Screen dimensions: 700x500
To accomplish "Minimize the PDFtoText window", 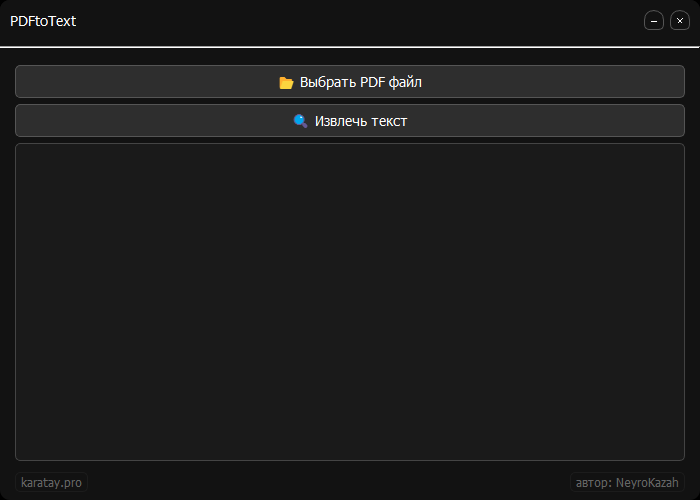I will pos(654,21).
